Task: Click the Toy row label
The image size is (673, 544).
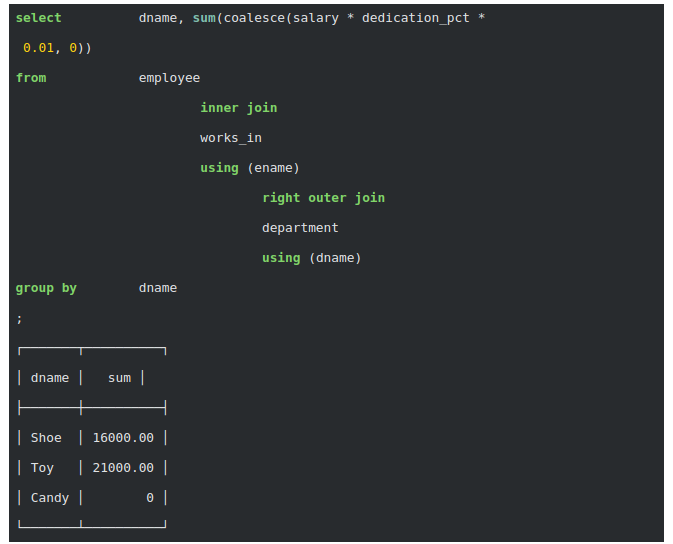Action: coord(42,468)
